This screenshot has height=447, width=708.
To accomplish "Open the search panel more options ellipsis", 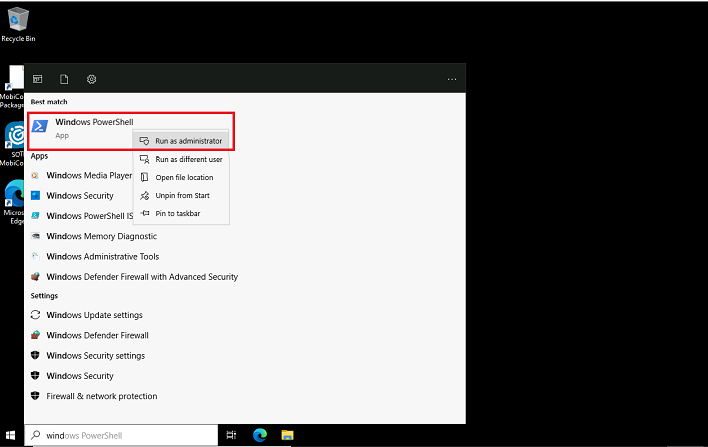I will (452, 79).
